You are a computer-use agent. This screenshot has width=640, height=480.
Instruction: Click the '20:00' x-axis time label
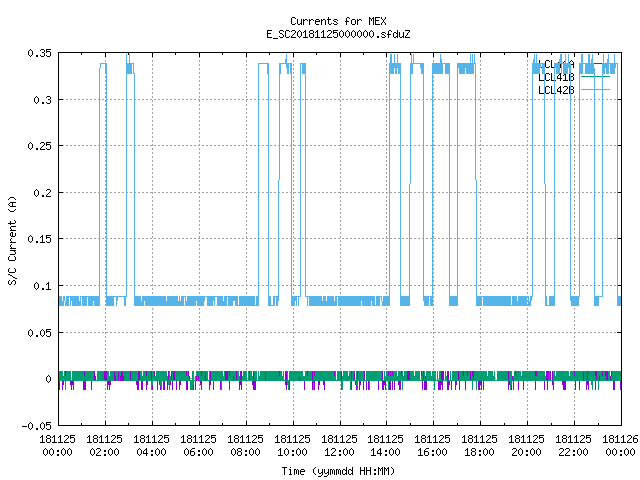(526, 452)
